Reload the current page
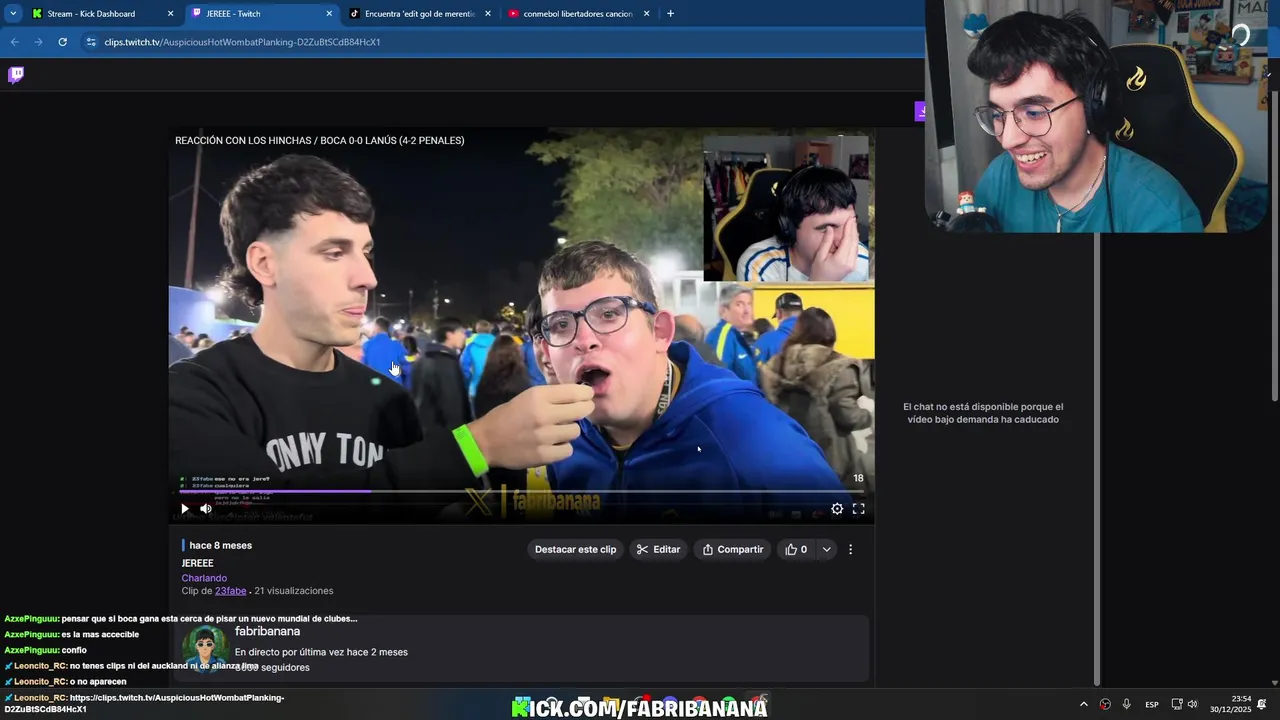This screenshot has height=720, width=1280. (x=62, y=42)
